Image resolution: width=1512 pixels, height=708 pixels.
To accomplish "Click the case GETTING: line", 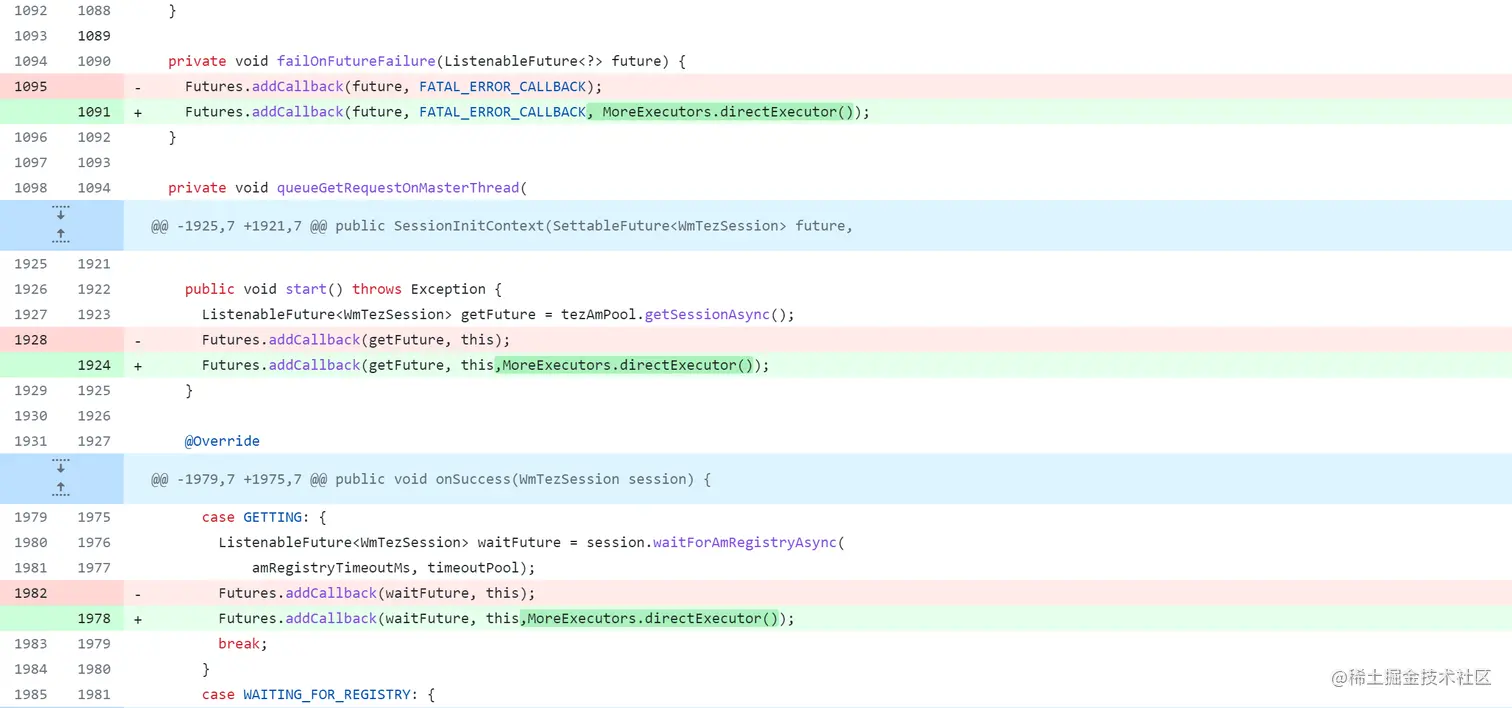I will click(264, 517).
